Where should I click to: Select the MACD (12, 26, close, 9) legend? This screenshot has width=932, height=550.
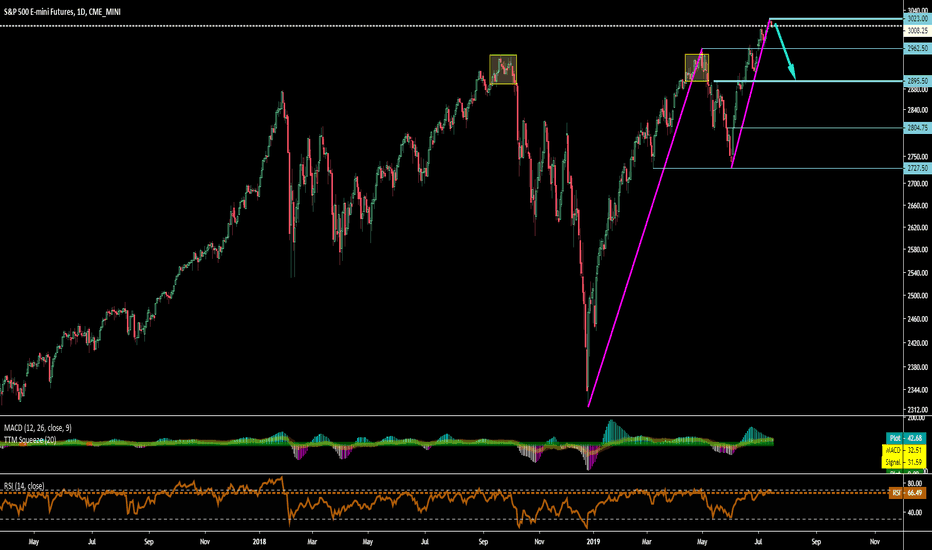tap(37, 428)
